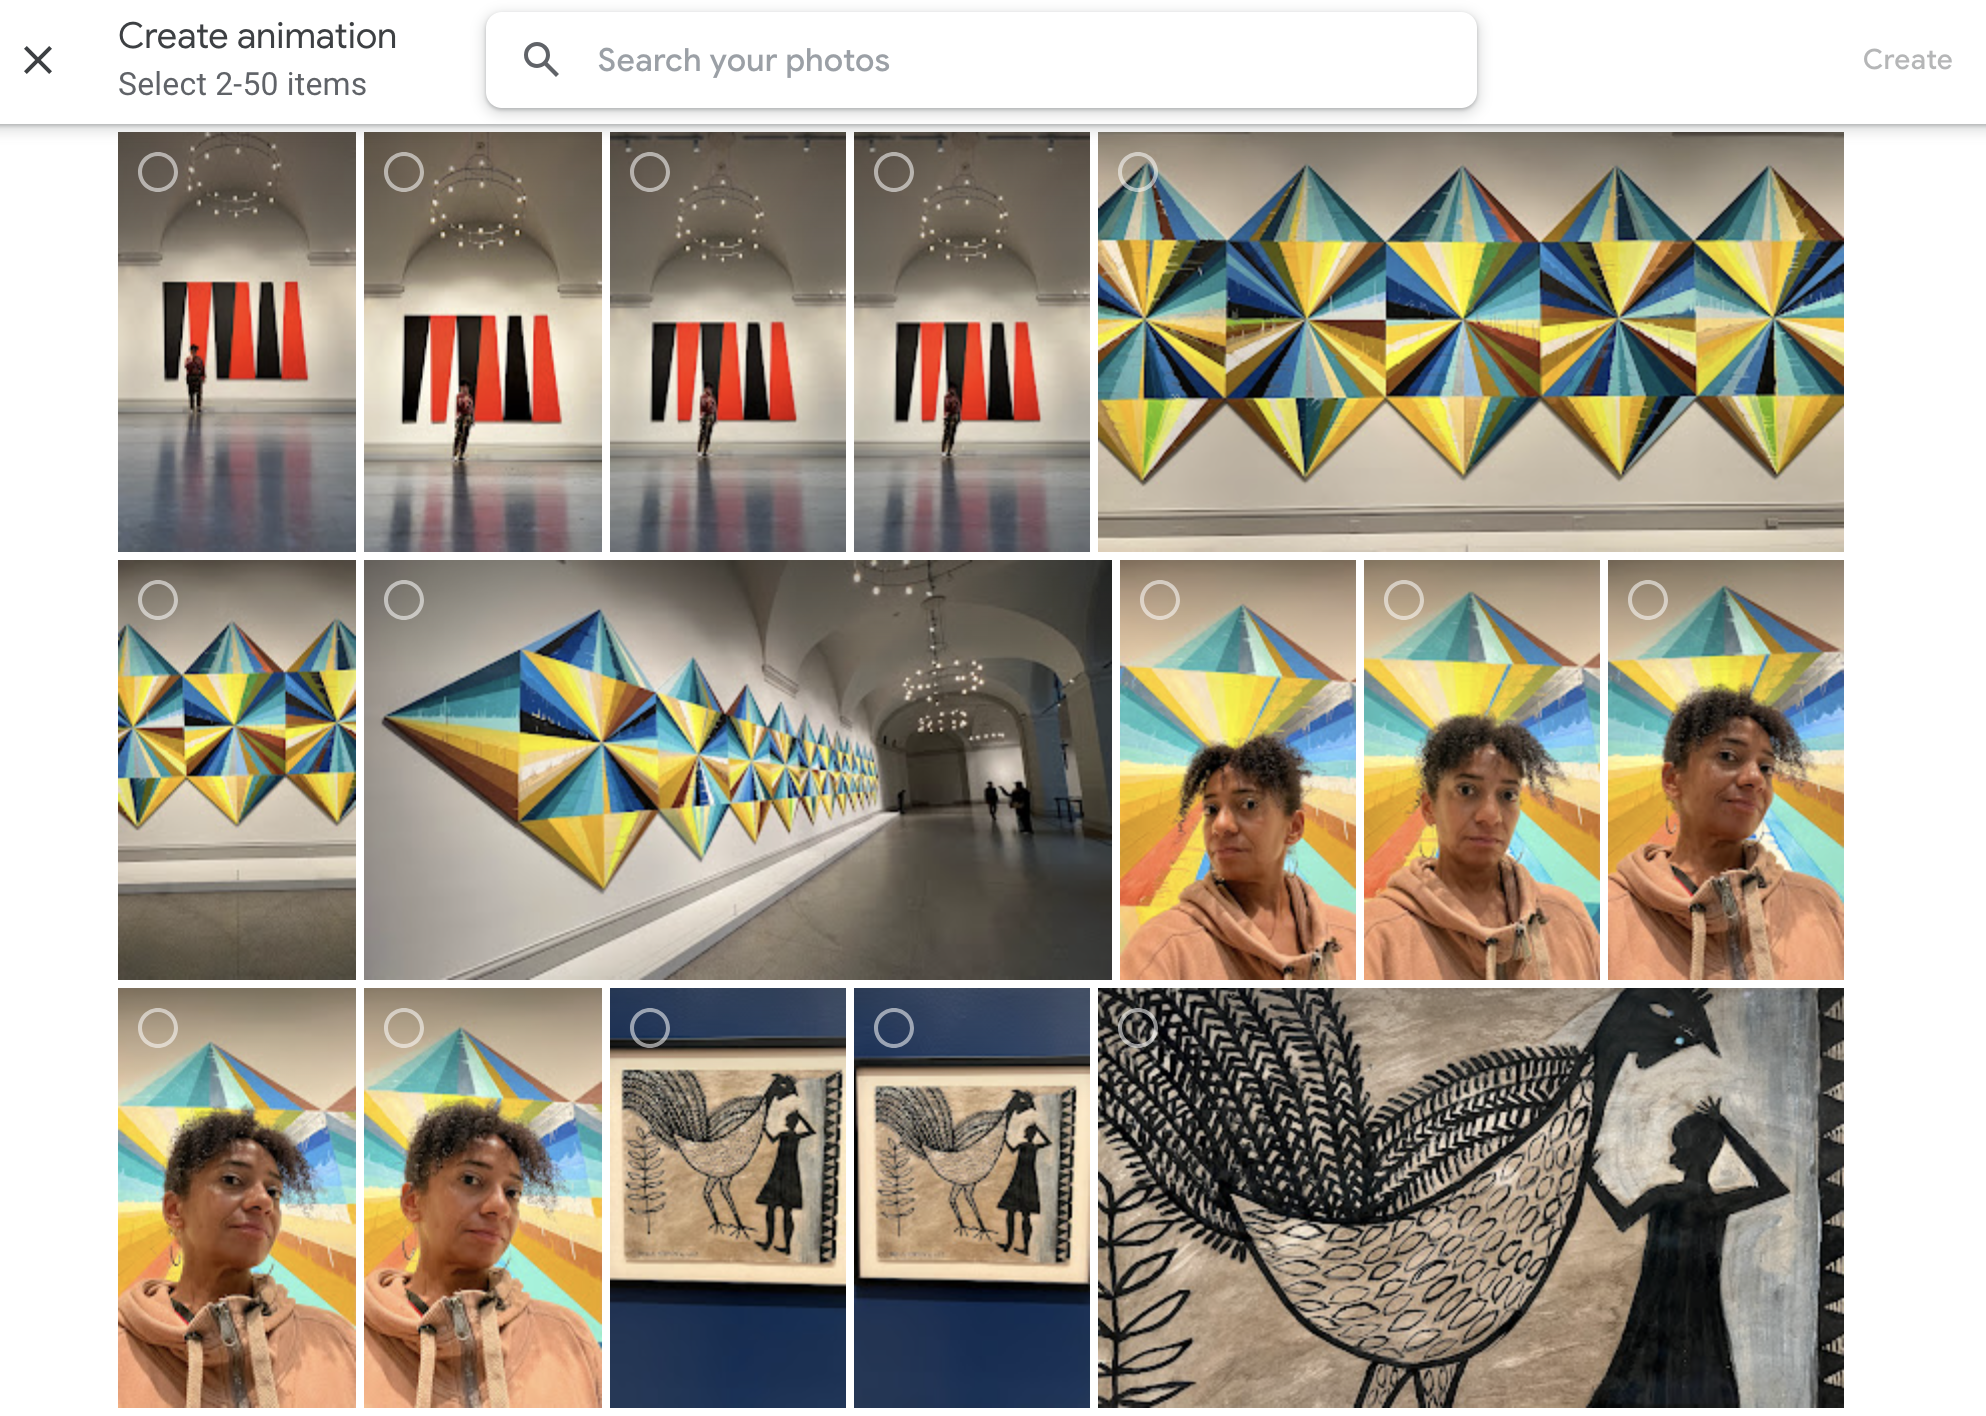
Task: Select the first red-and-black painting photo
Action: (x=155, y=171)
